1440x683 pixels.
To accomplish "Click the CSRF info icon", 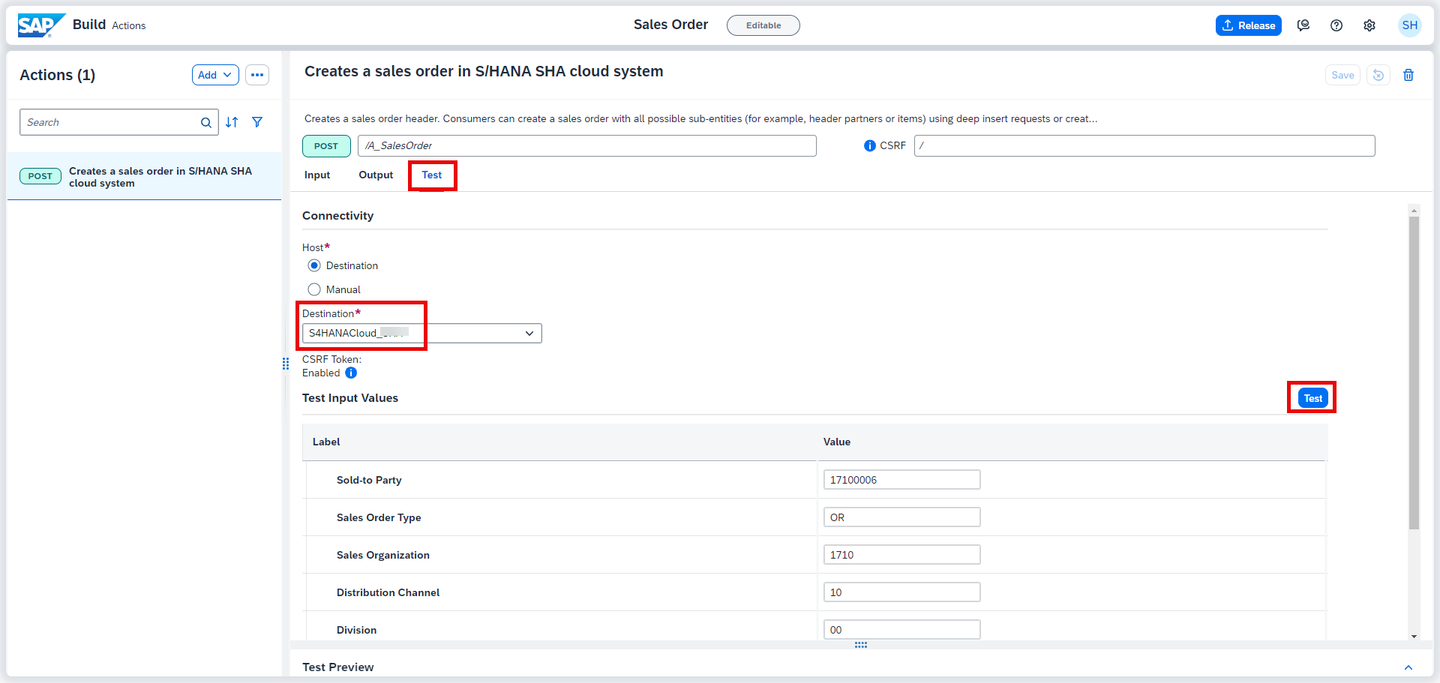I will pyautogui.click(x=869, y=146).
